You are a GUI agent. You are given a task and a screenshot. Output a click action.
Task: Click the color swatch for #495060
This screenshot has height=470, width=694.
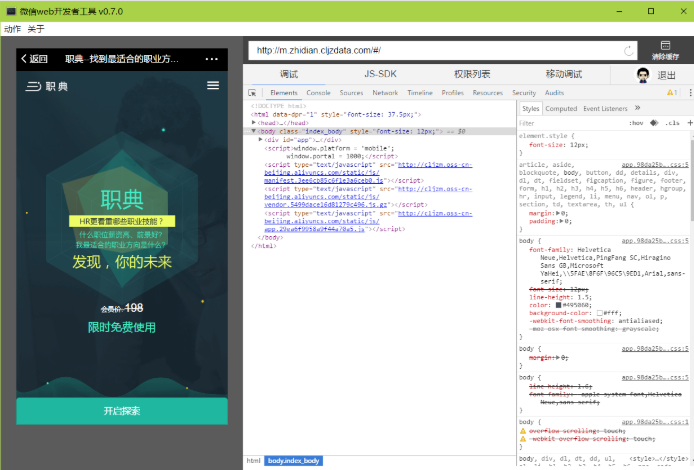point(559,305)
